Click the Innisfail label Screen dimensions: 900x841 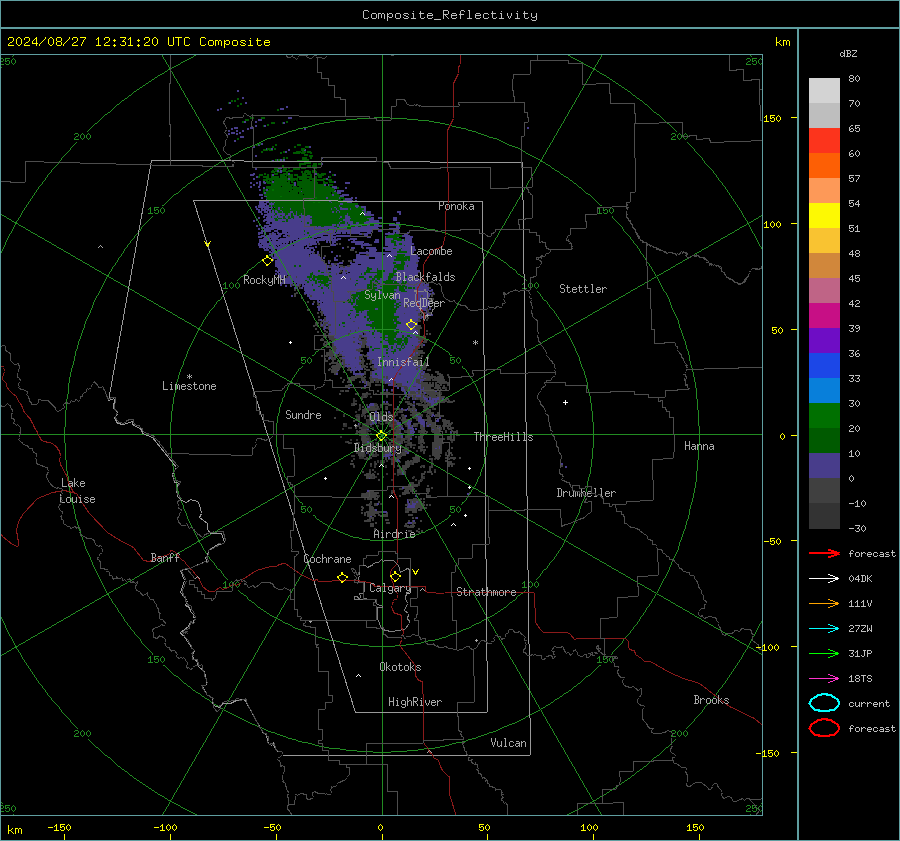click(x=403, y=362)
